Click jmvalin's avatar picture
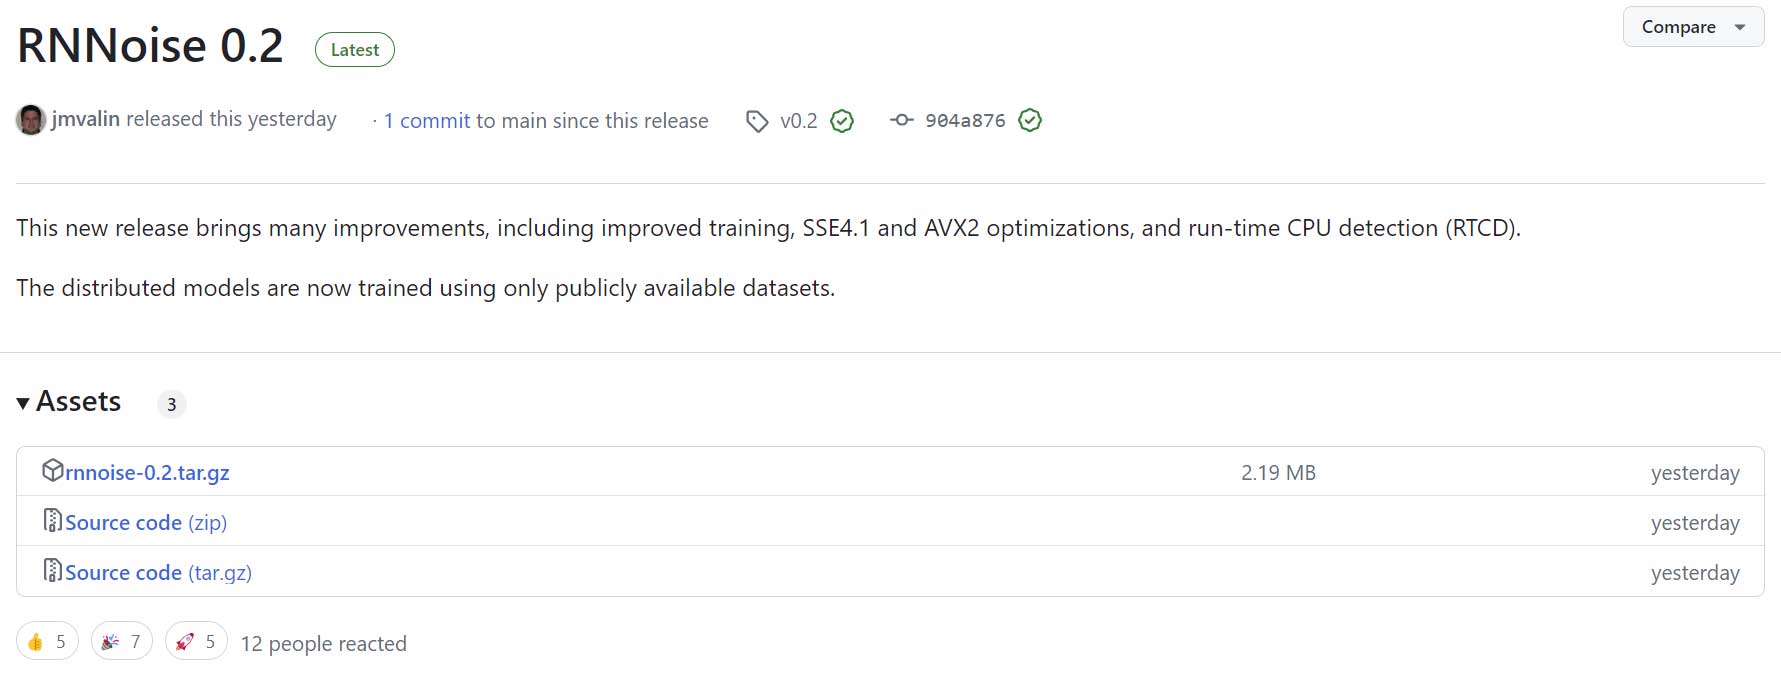Viewport: 1781px width, 677px height. coord(31,120)
